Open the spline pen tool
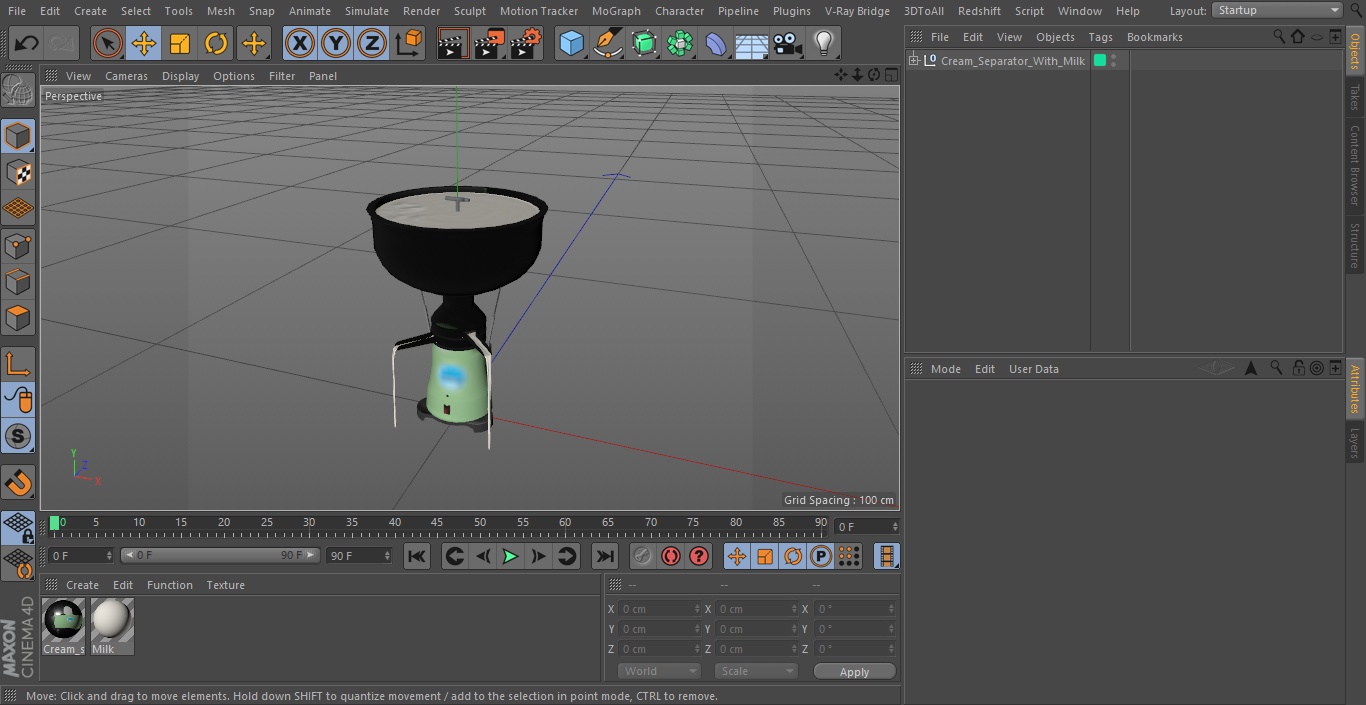The width and height of the screenshot is (1366, 705). click(x=607, y=44)
